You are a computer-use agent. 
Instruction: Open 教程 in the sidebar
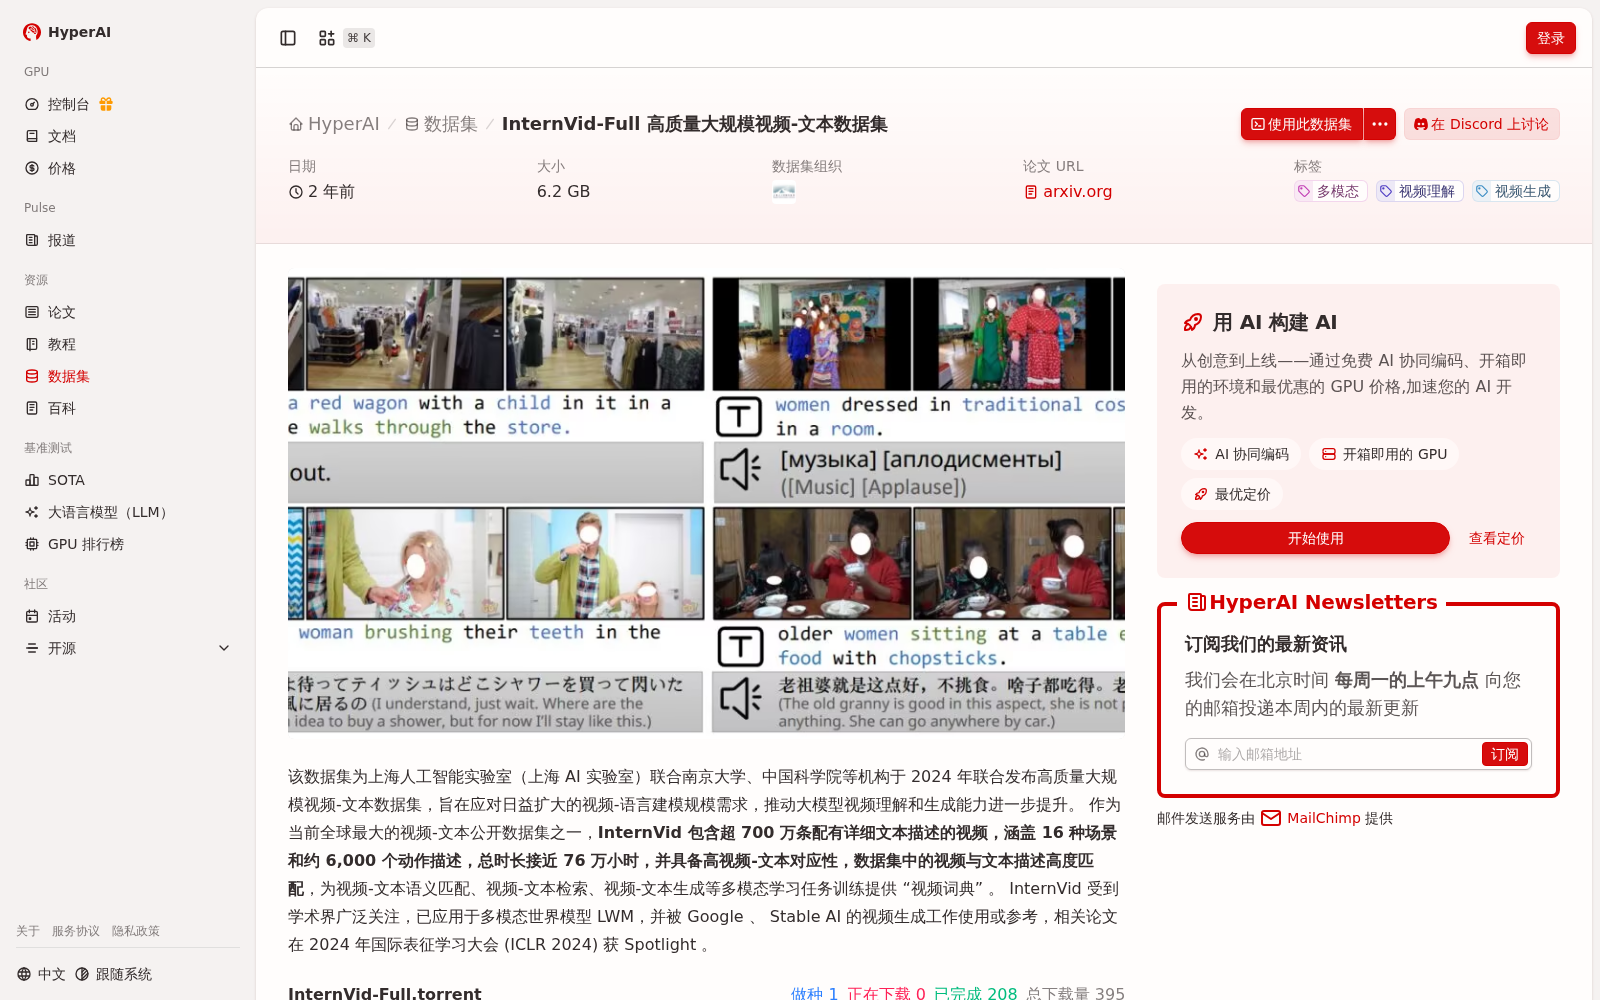coord(128,344)
